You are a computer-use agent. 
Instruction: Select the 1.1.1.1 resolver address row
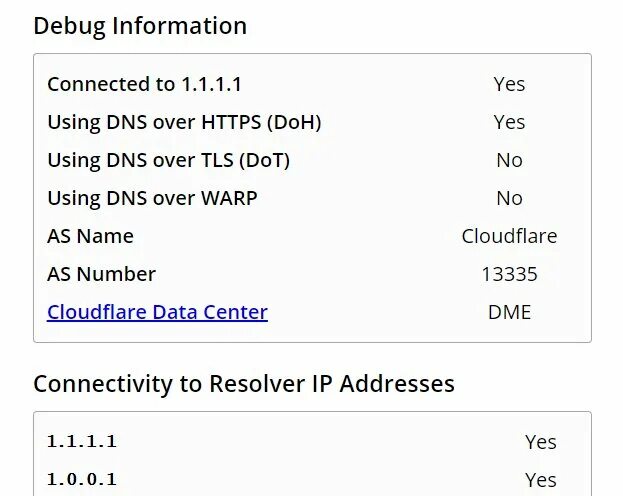(x=312, y=442)
